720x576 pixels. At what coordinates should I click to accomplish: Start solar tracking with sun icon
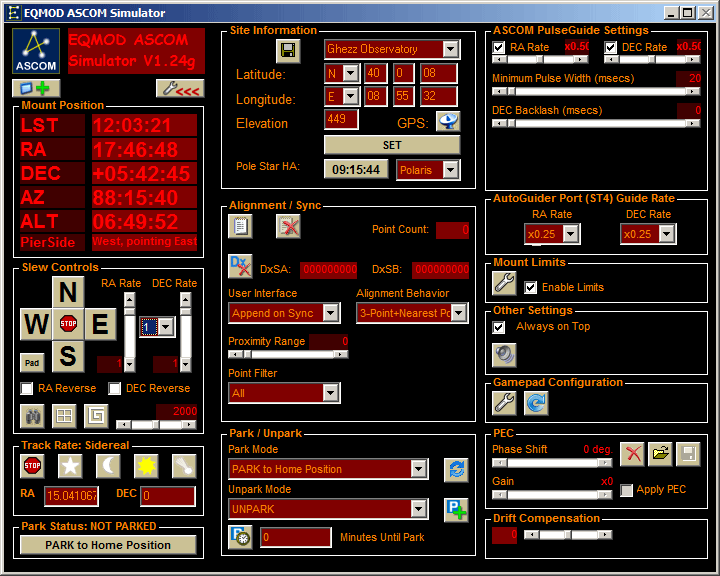(x=146, y=466)
